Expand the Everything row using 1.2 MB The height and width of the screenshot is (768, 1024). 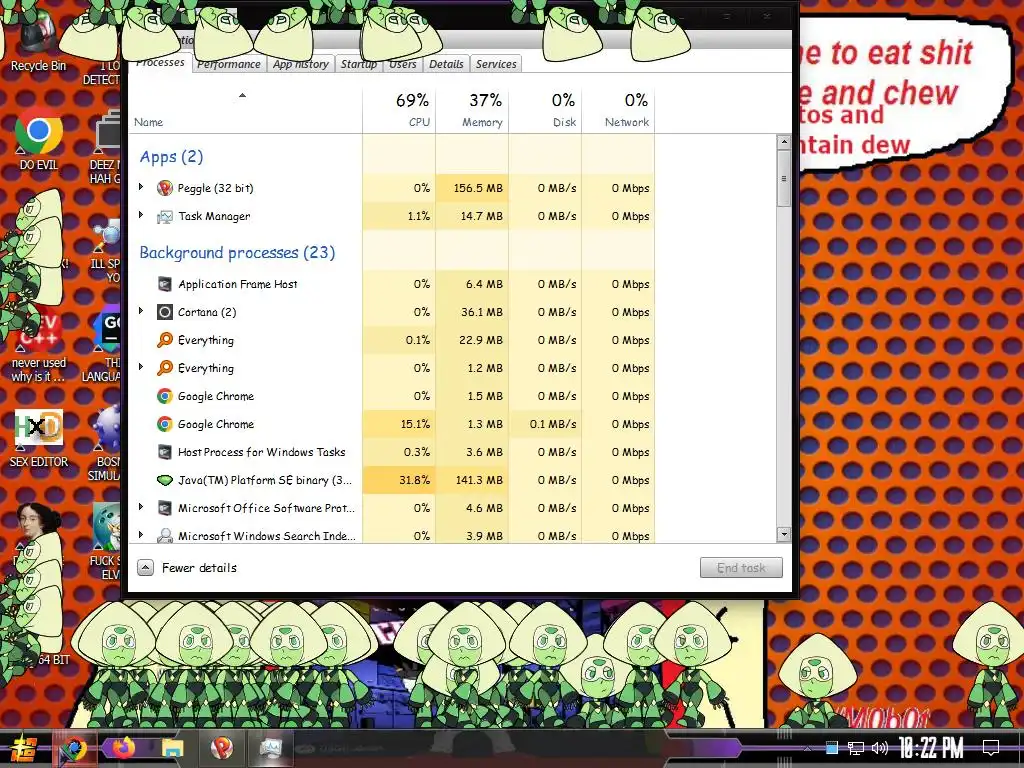click(141, 367)
